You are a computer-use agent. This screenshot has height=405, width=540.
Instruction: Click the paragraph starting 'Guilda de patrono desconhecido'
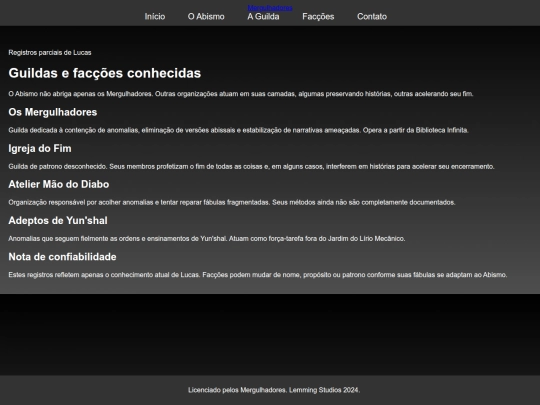pos(251,167)
